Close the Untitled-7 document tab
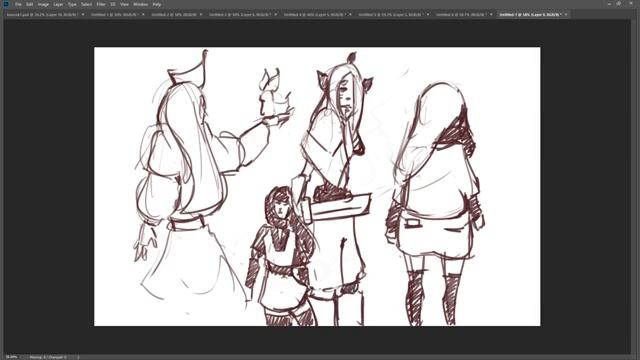 coord(566,14)
